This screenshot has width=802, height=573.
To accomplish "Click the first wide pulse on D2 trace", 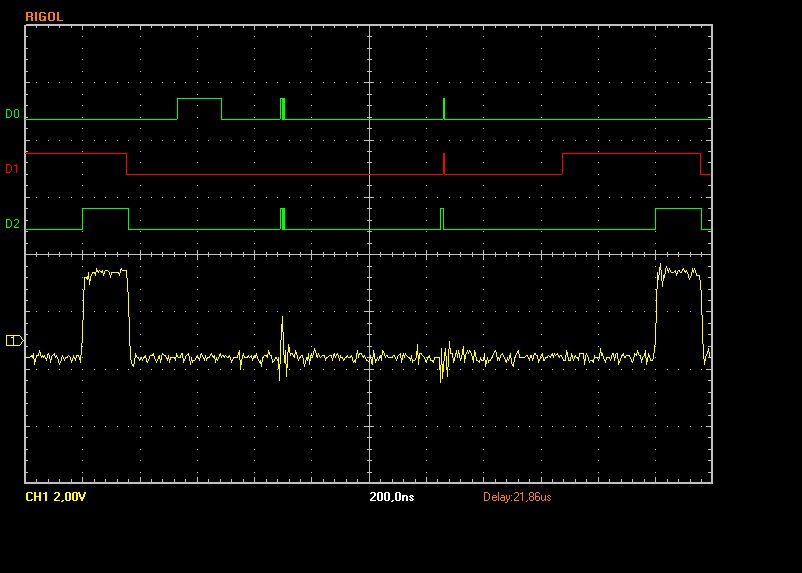I will (105, 210).
